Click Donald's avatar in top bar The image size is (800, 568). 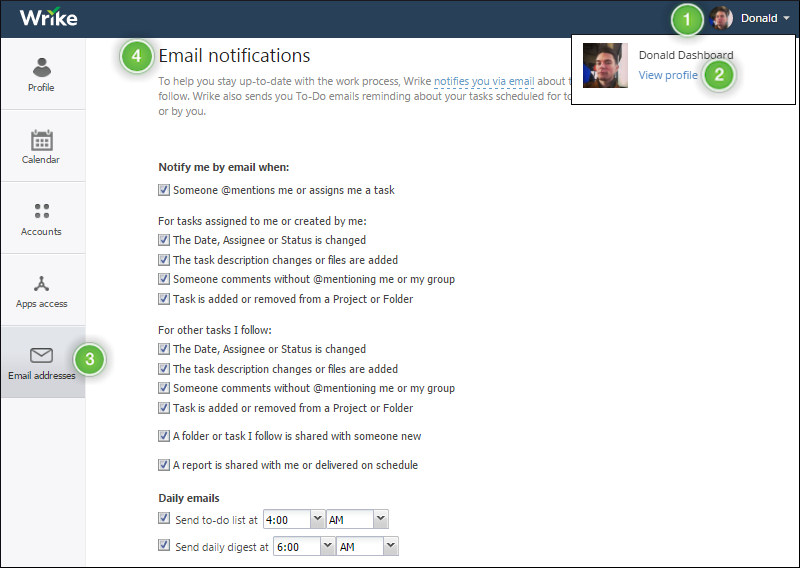(721, 18)
